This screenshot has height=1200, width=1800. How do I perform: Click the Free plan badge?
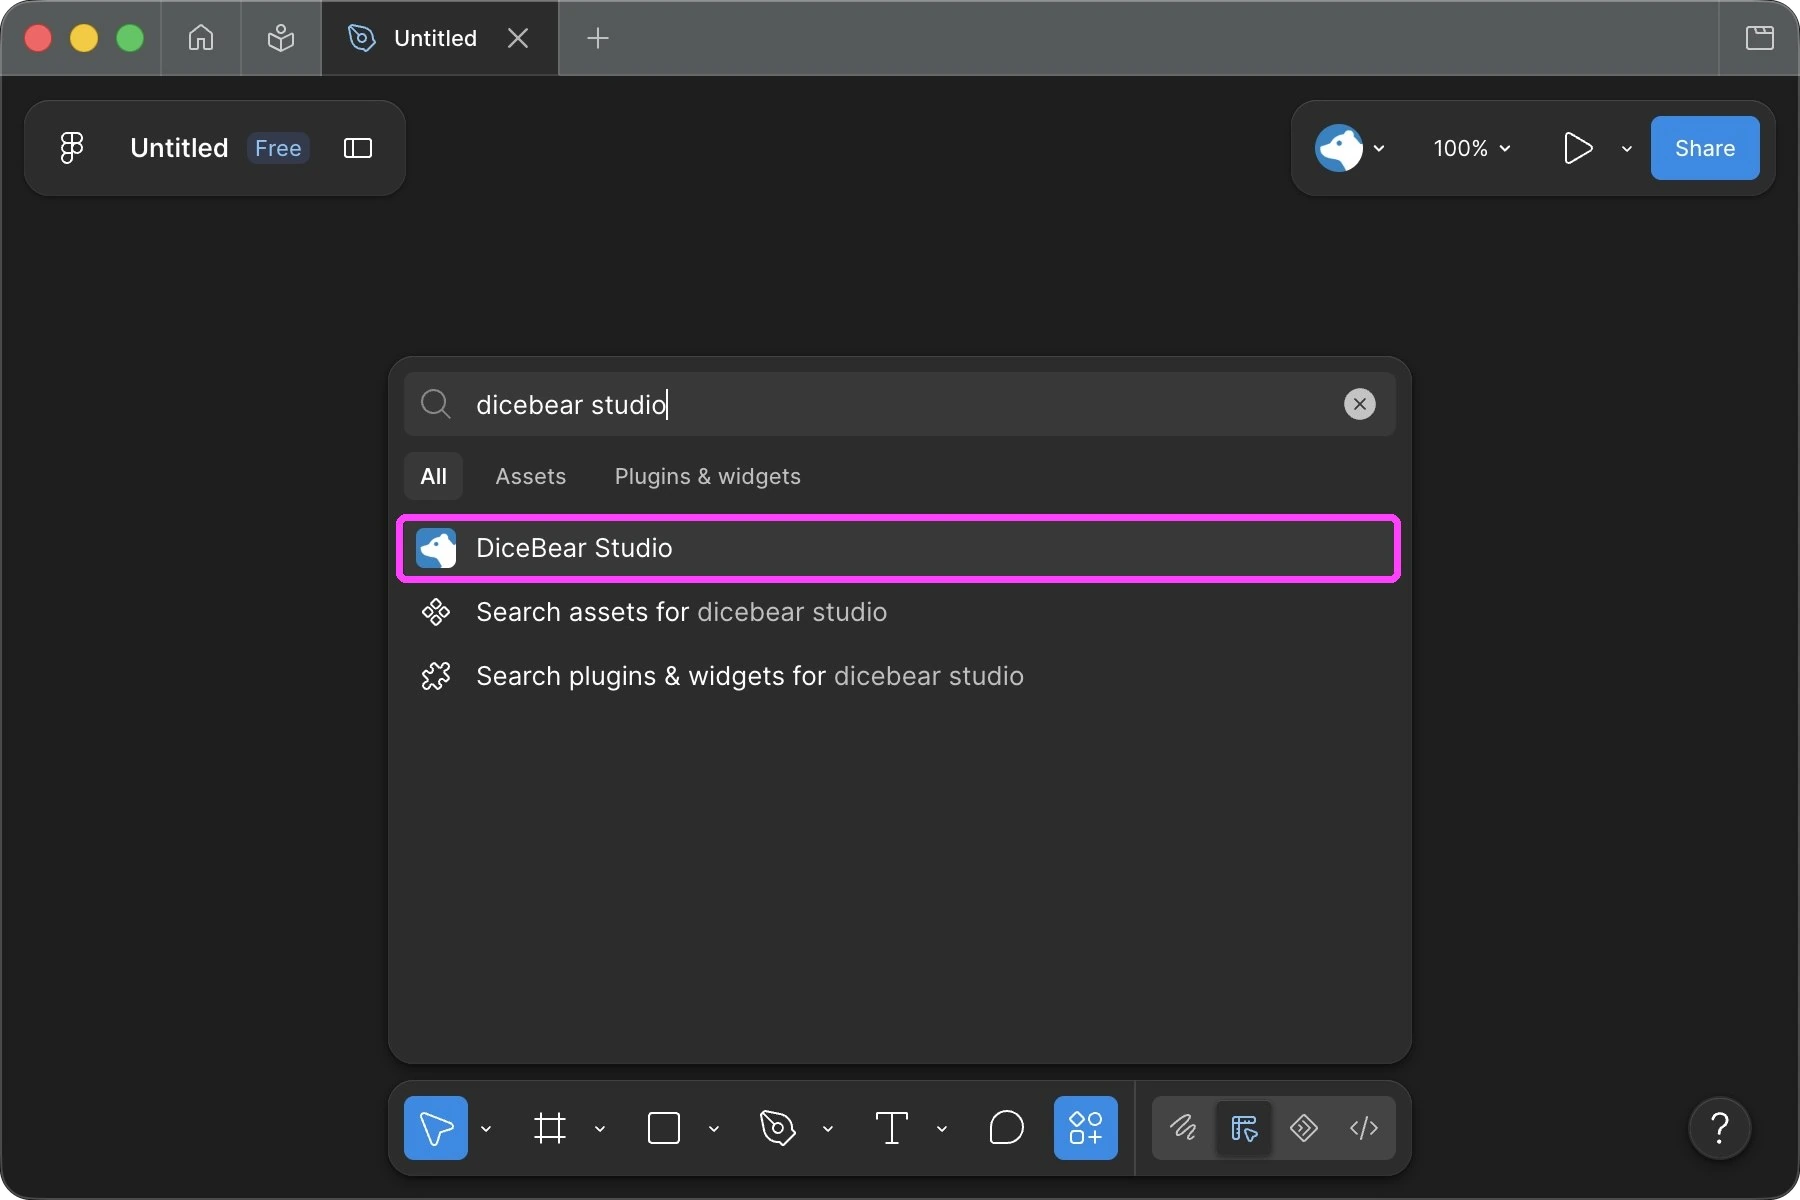pyautogui.click(x=278, y=148)
